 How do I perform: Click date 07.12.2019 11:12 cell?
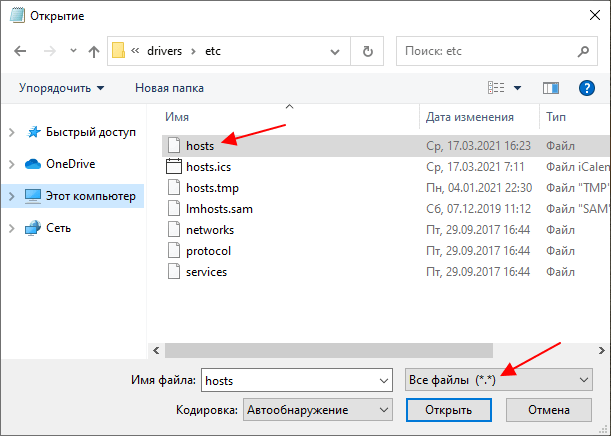point(479,209)
